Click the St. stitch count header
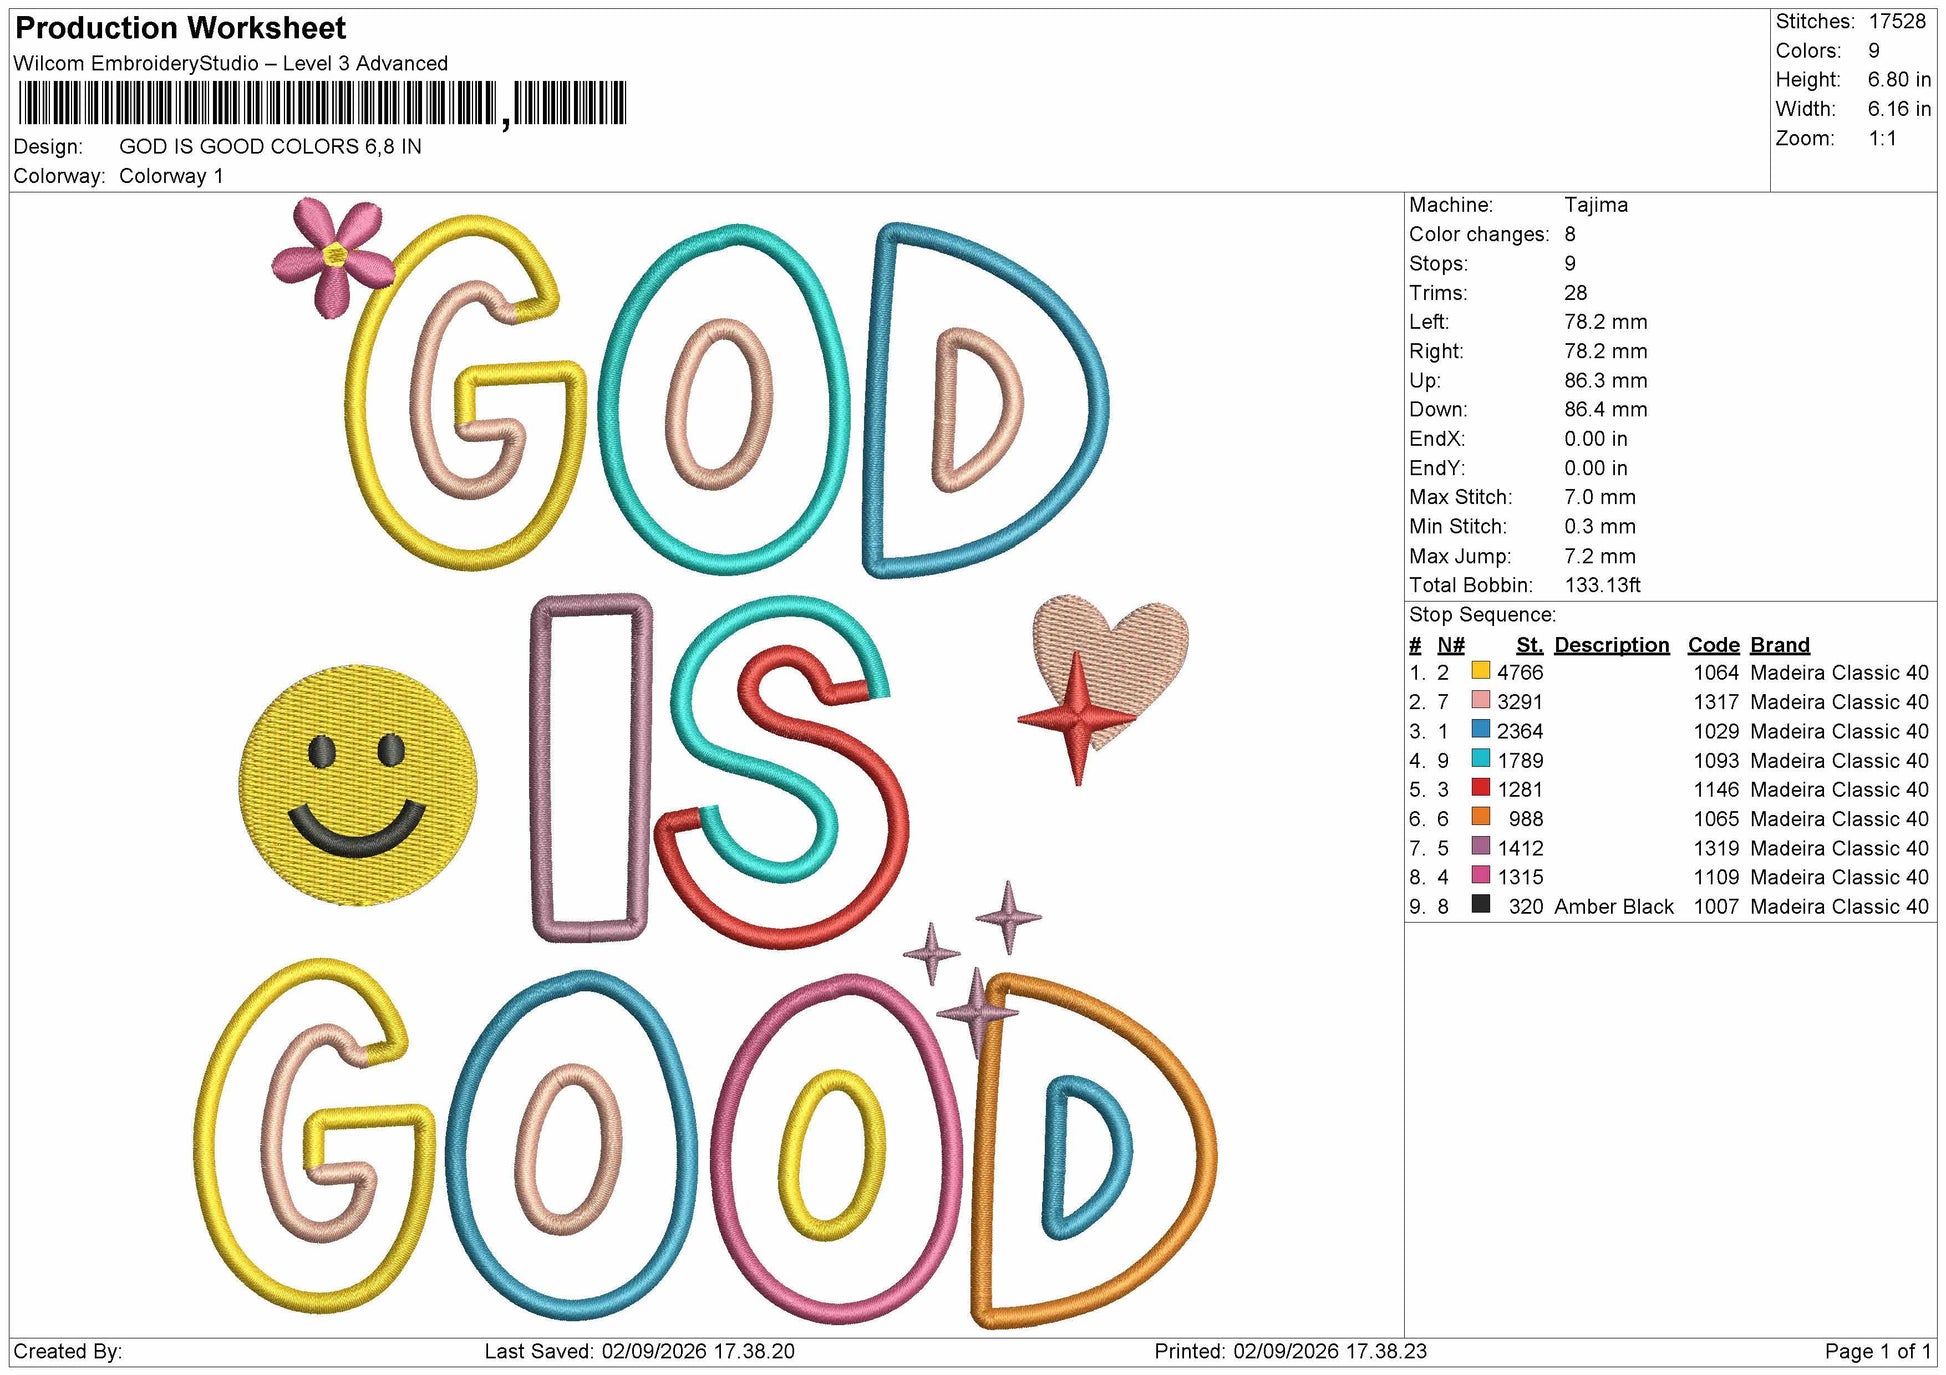This screenshot has height=1375, width=1946. coord(1529,645)
